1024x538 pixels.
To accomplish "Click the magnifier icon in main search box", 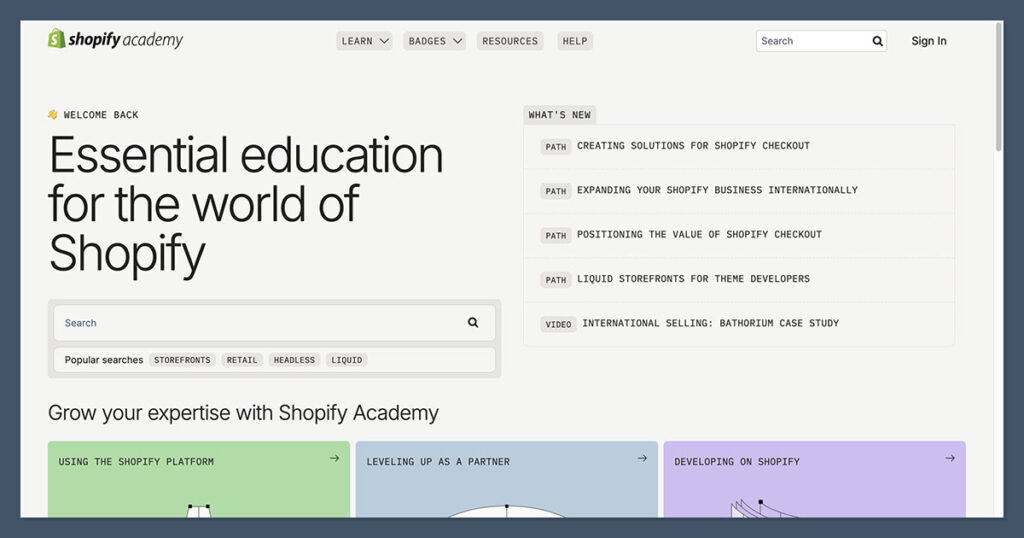I will click(473, 323).
